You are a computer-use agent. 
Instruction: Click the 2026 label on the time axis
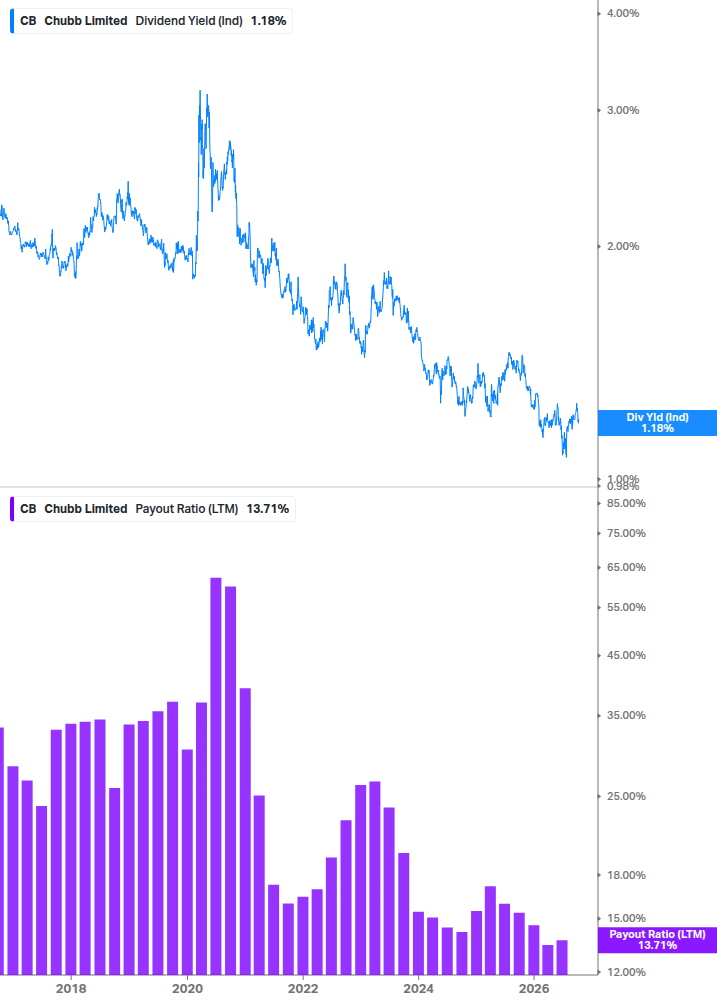click(534, 989)
